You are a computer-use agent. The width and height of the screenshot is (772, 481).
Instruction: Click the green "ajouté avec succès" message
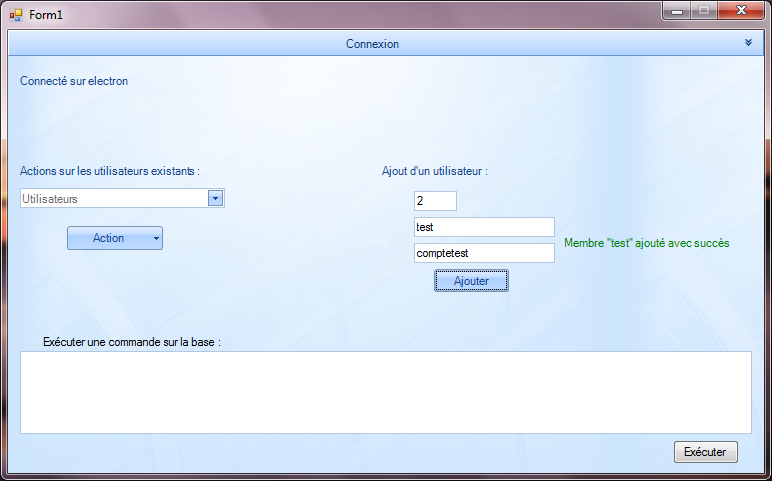coord(646,243)
